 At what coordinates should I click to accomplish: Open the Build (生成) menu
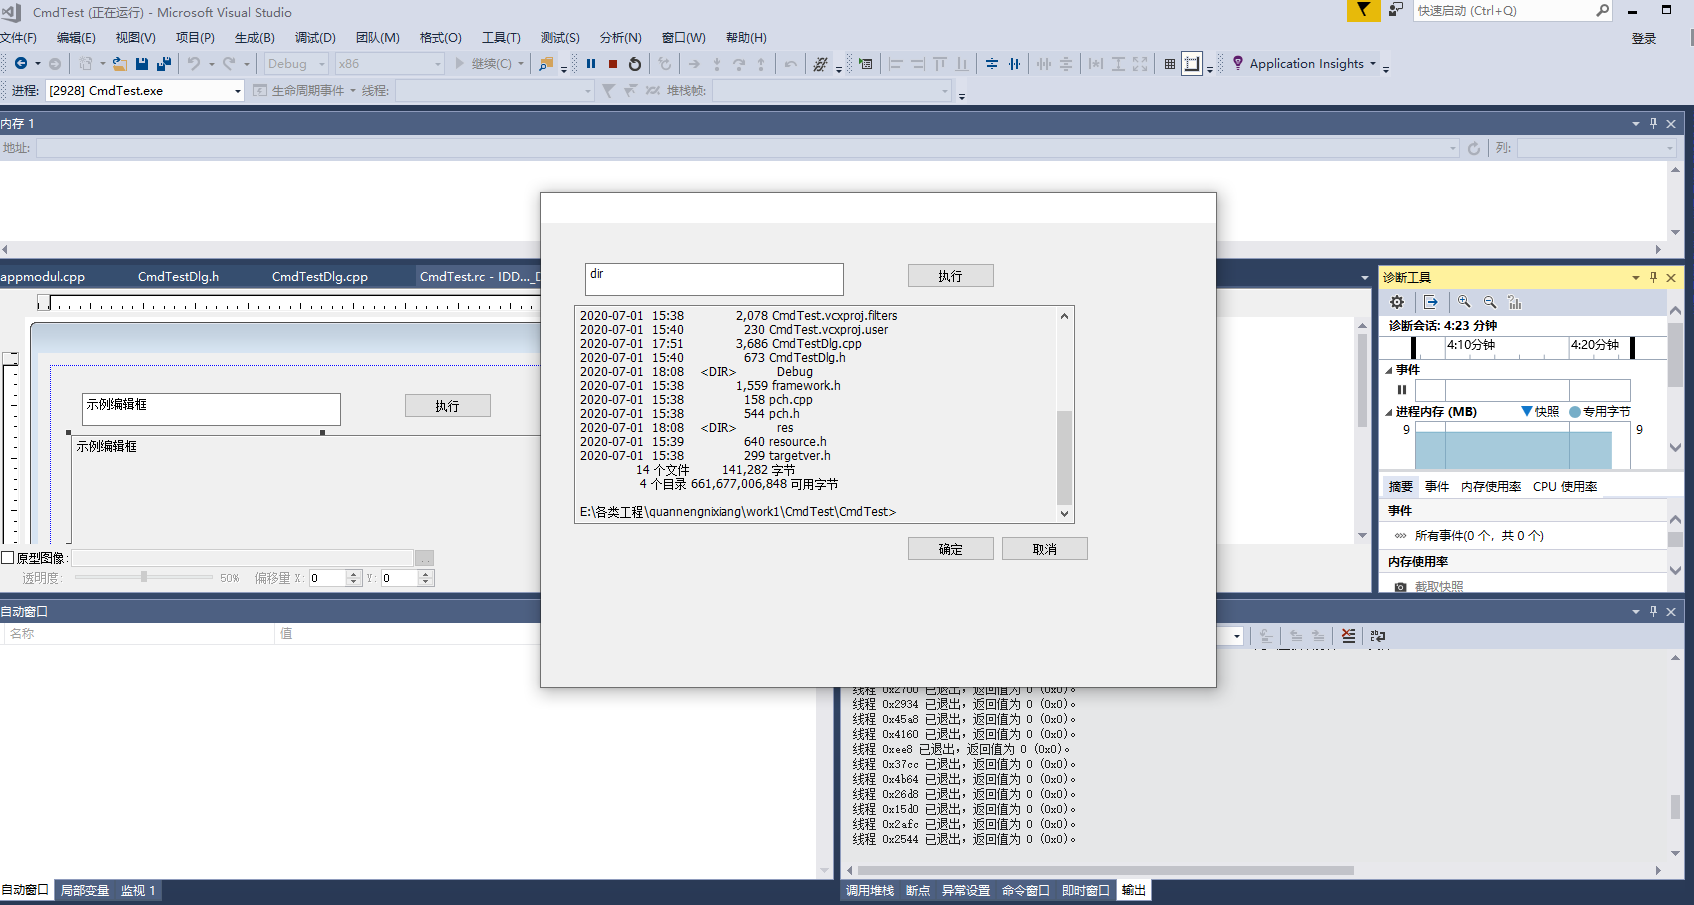(x=255, y=38)
